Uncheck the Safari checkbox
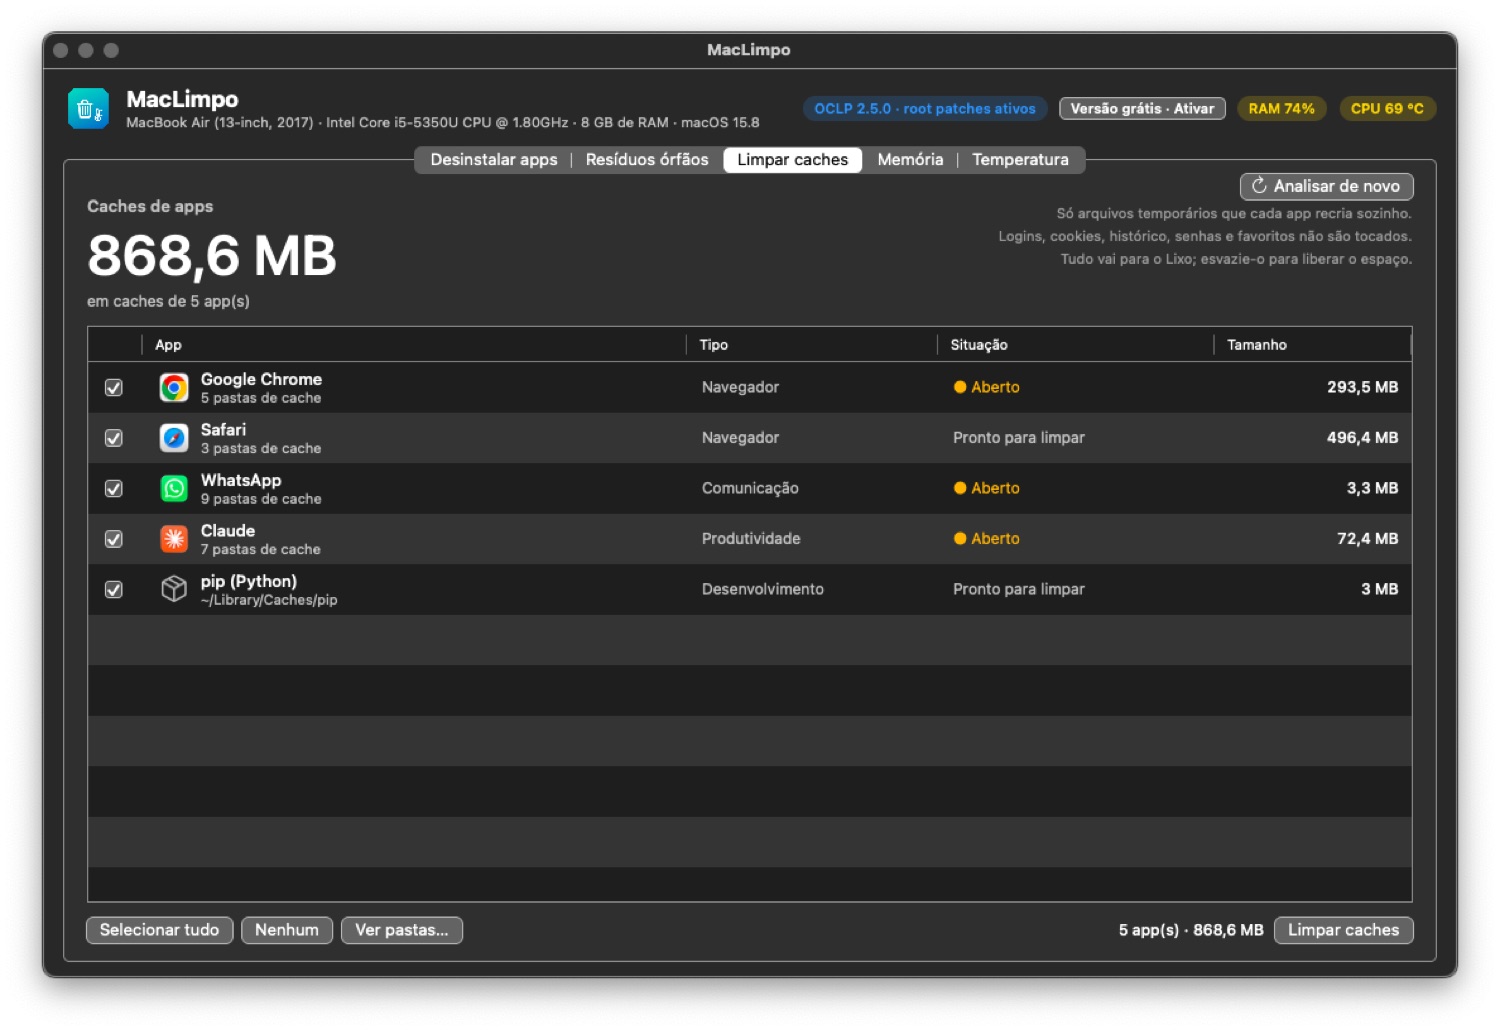 (x=114, y=438)
